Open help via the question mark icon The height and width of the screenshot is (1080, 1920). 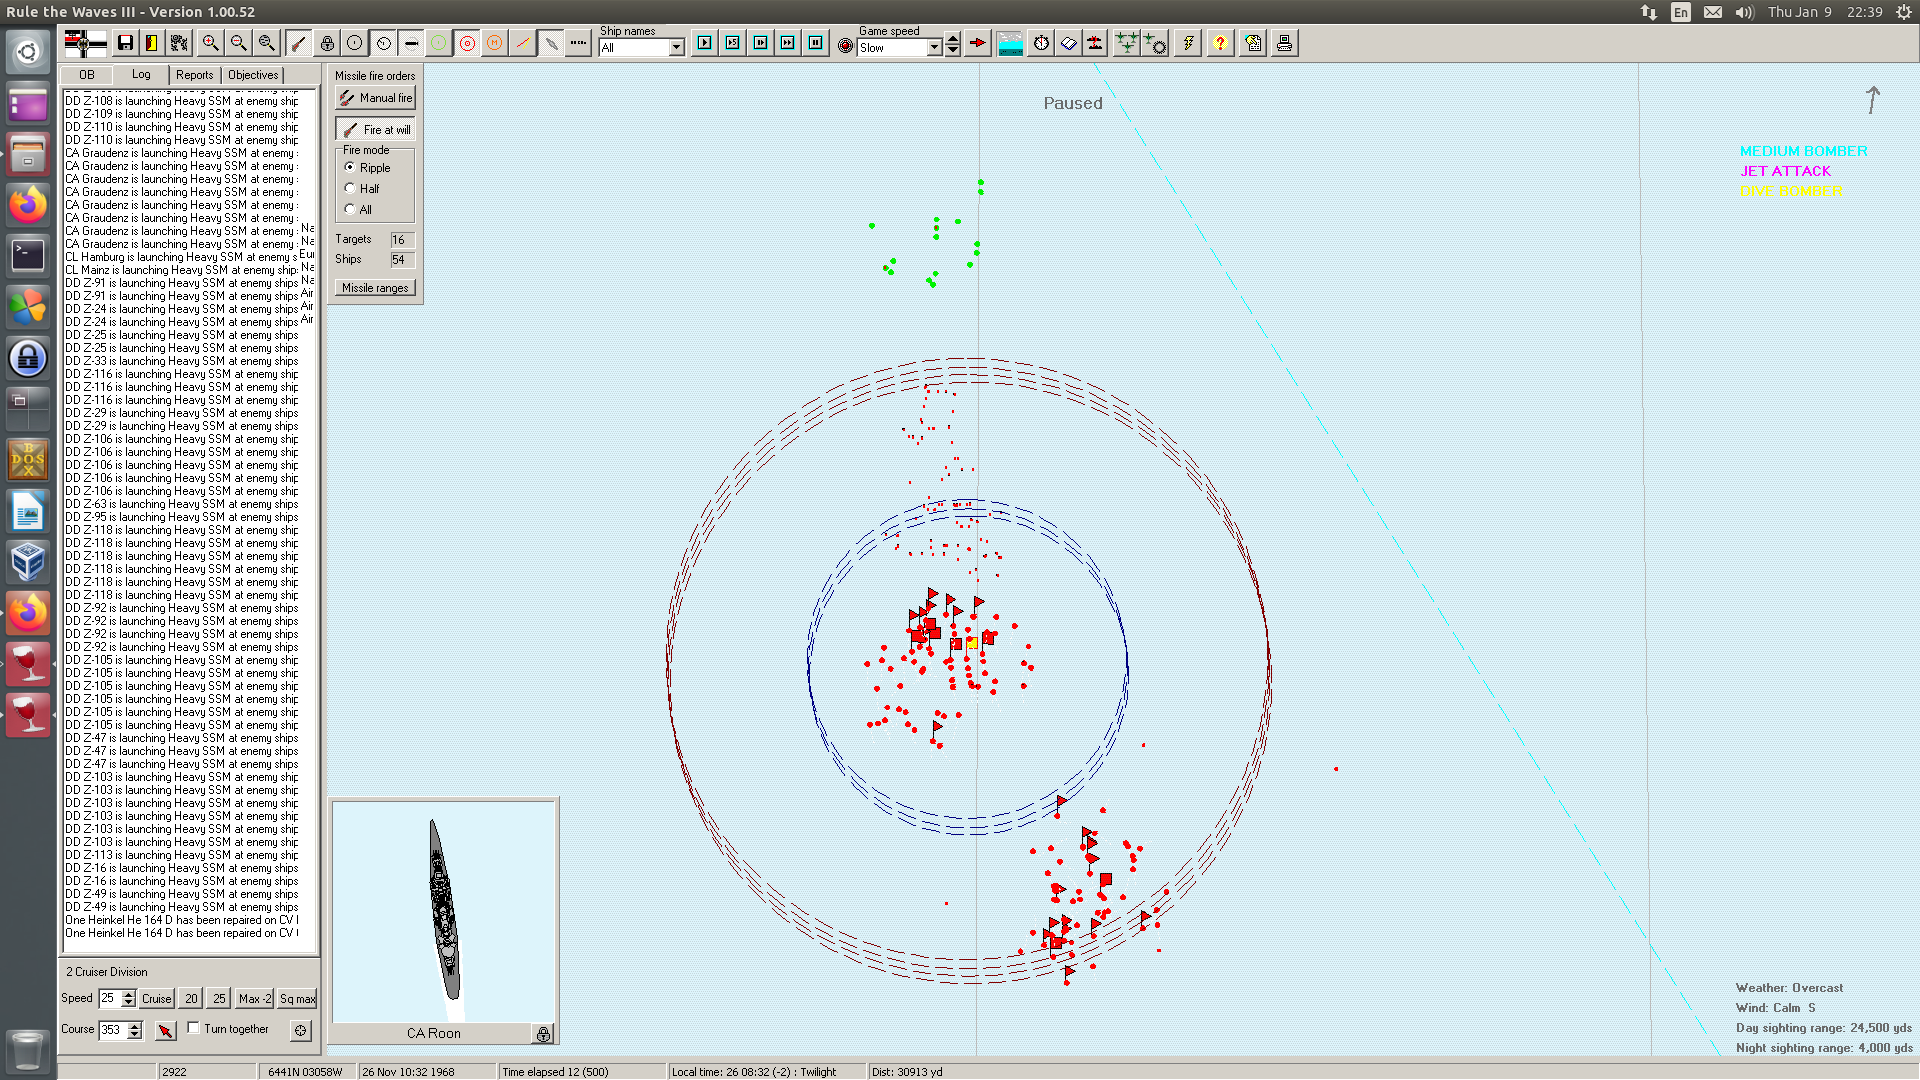1220,43
